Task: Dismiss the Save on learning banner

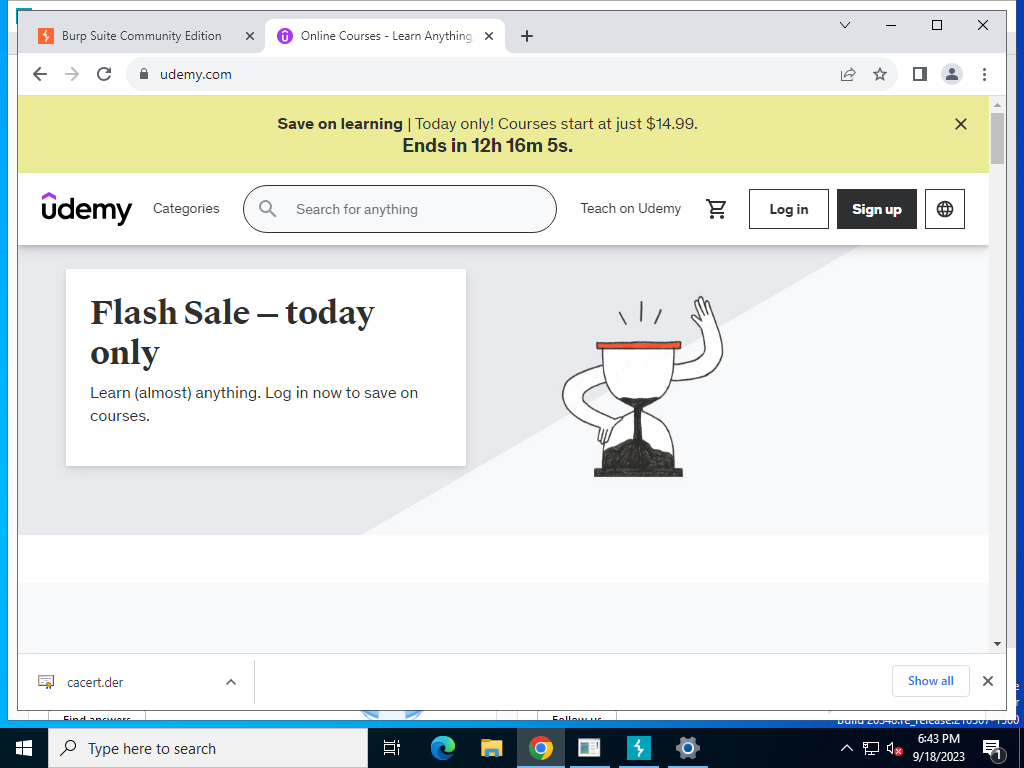Action: pos(961,124)
